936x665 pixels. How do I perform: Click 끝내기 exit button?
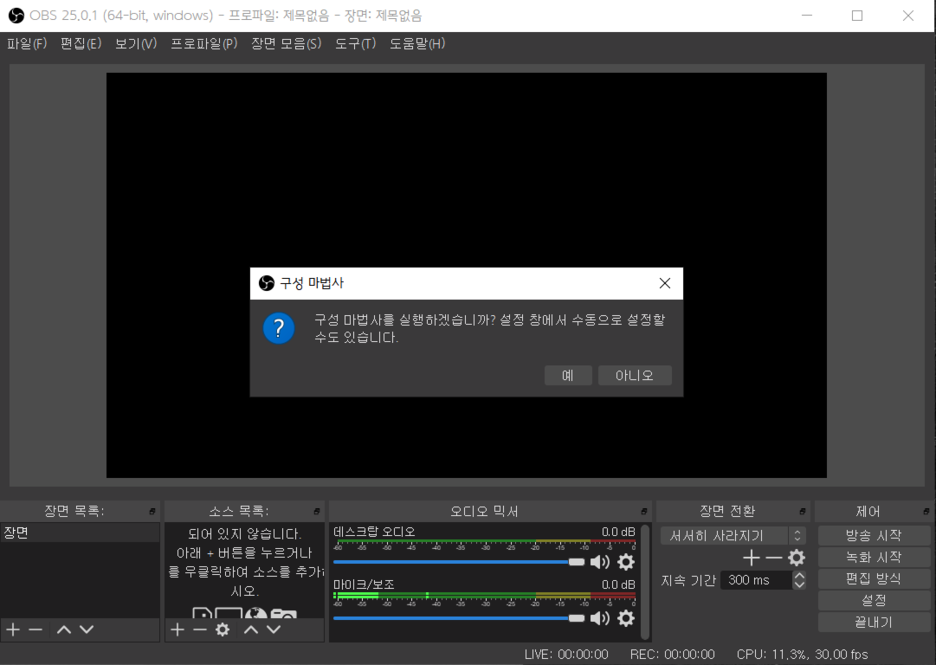873,621
